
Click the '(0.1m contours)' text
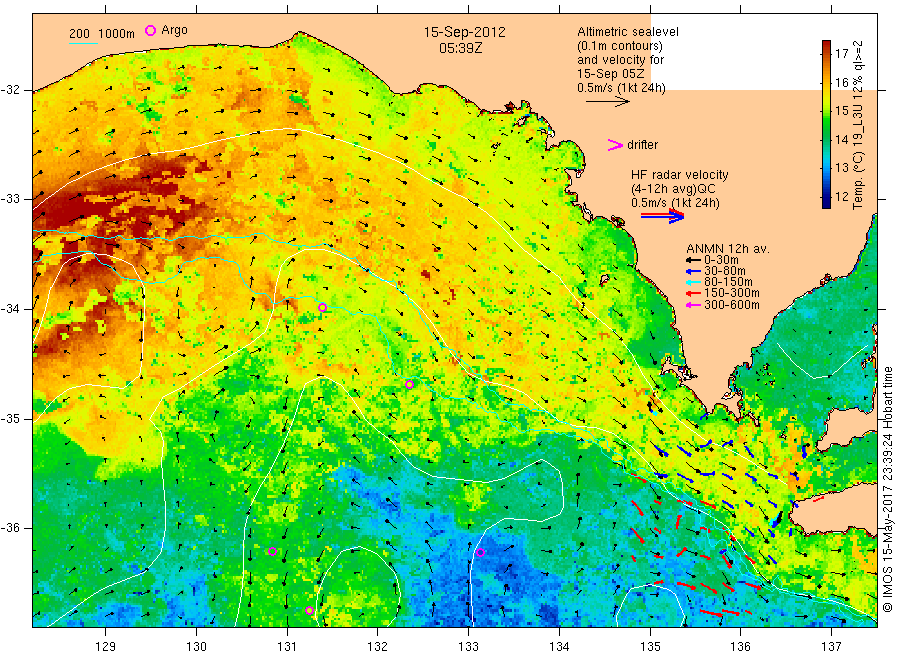coord(620,46)
